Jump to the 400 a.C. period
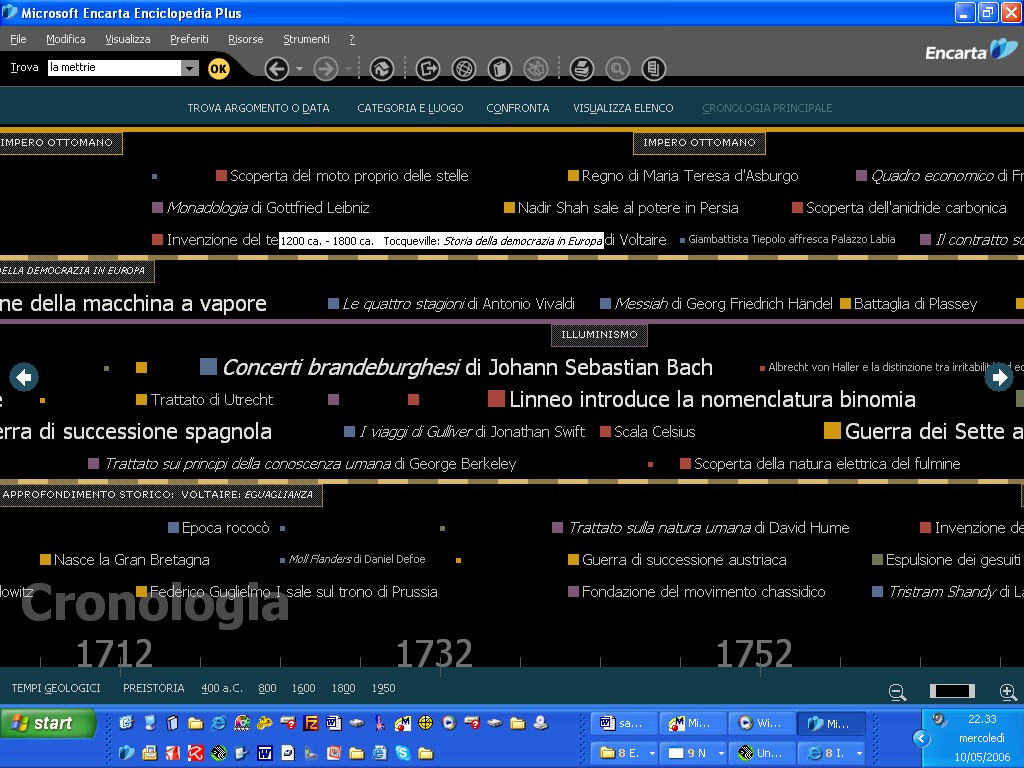 pyautogui.click(x=222, y=688)
